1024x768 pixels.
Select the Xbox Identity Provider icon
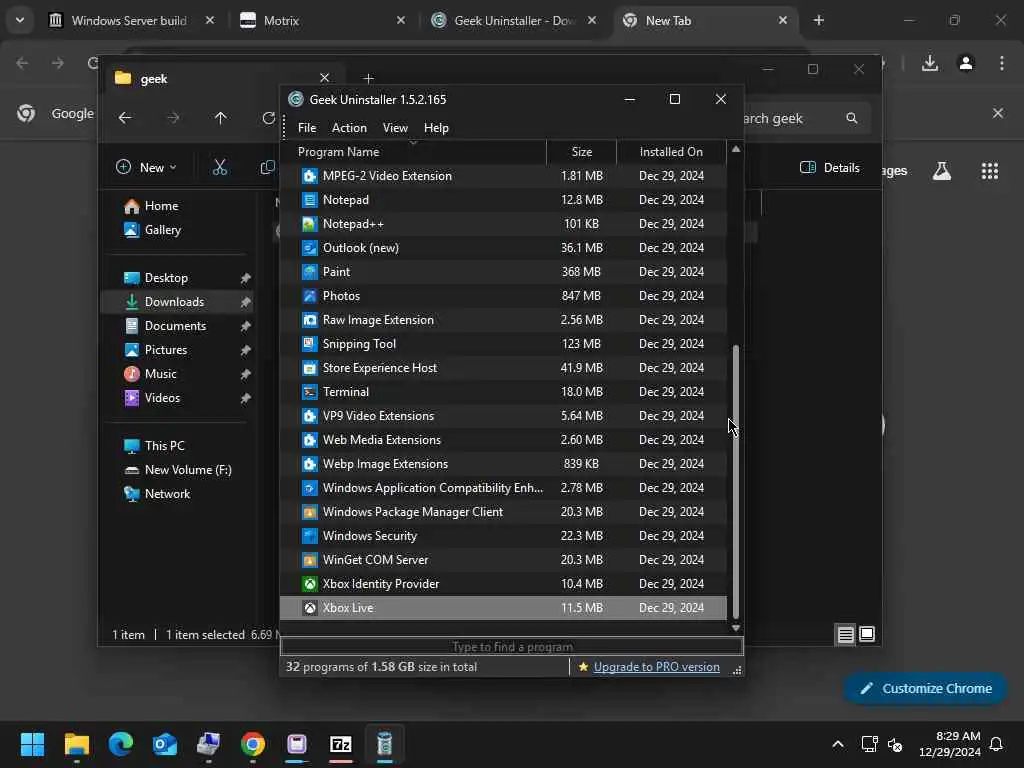(310, 584)
